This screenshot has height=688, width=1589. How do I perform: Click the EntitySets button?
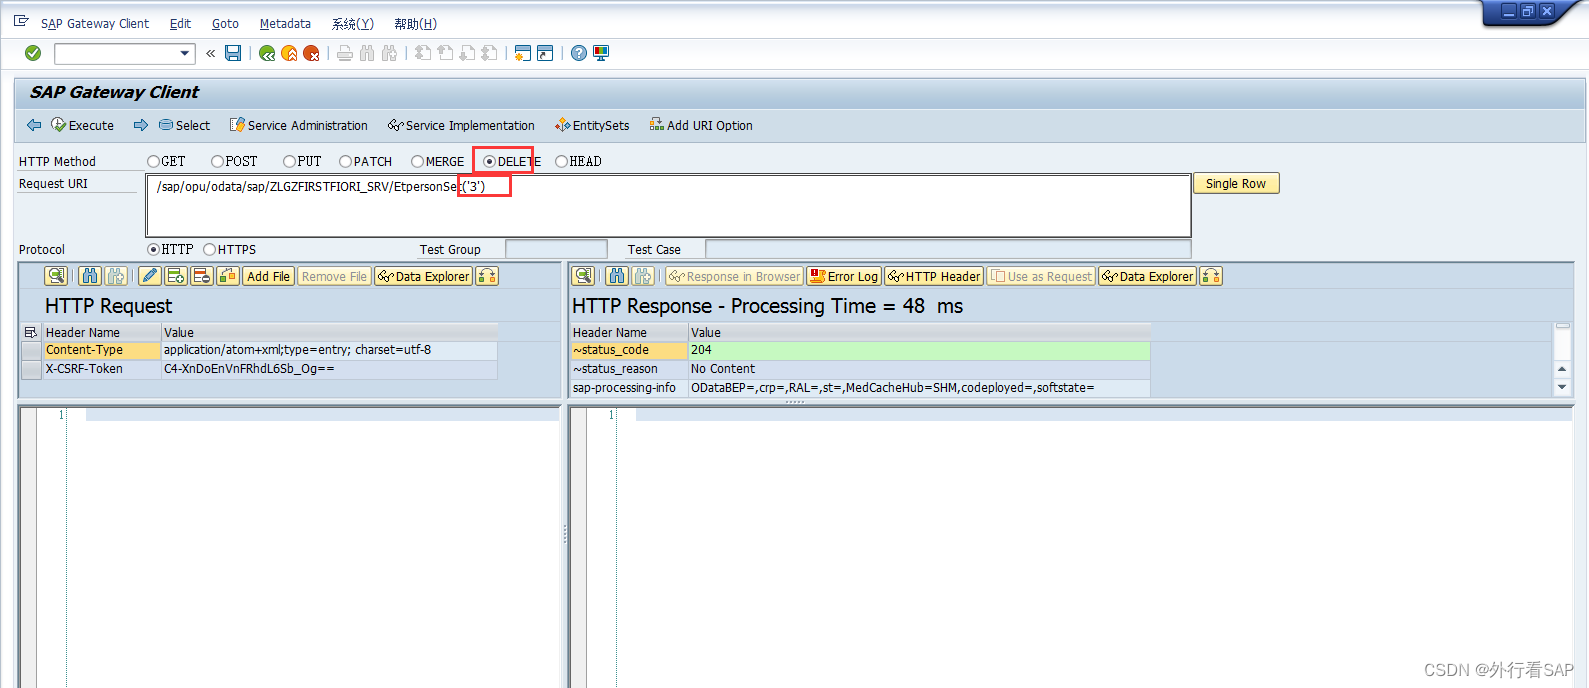[x=592, y=125]
